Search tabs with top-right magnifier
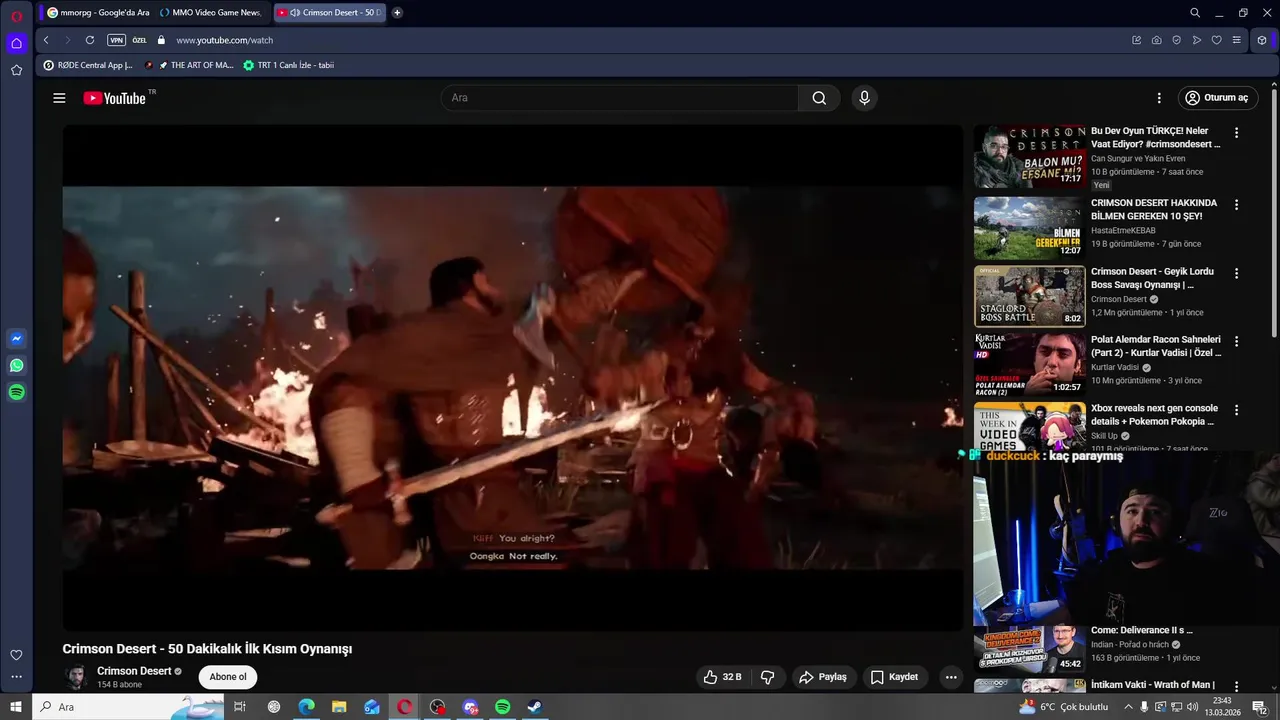 coord(1195,12)
